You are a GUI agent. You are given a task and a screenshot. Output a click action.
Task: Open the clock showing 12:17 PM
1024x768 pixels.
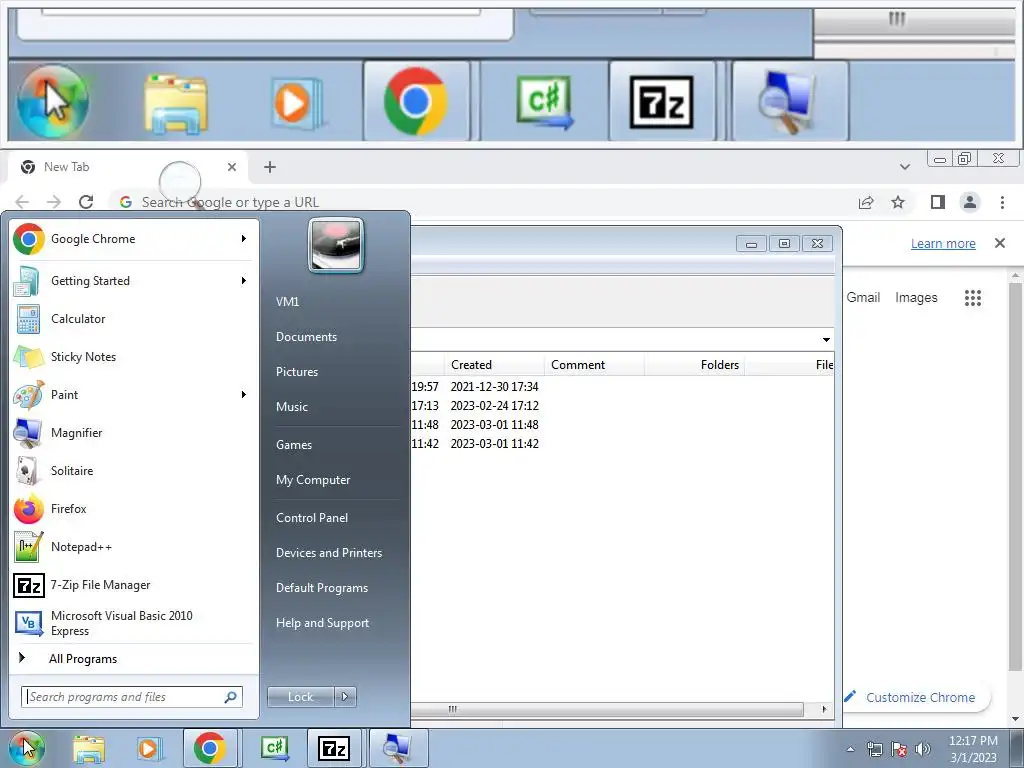973,749
